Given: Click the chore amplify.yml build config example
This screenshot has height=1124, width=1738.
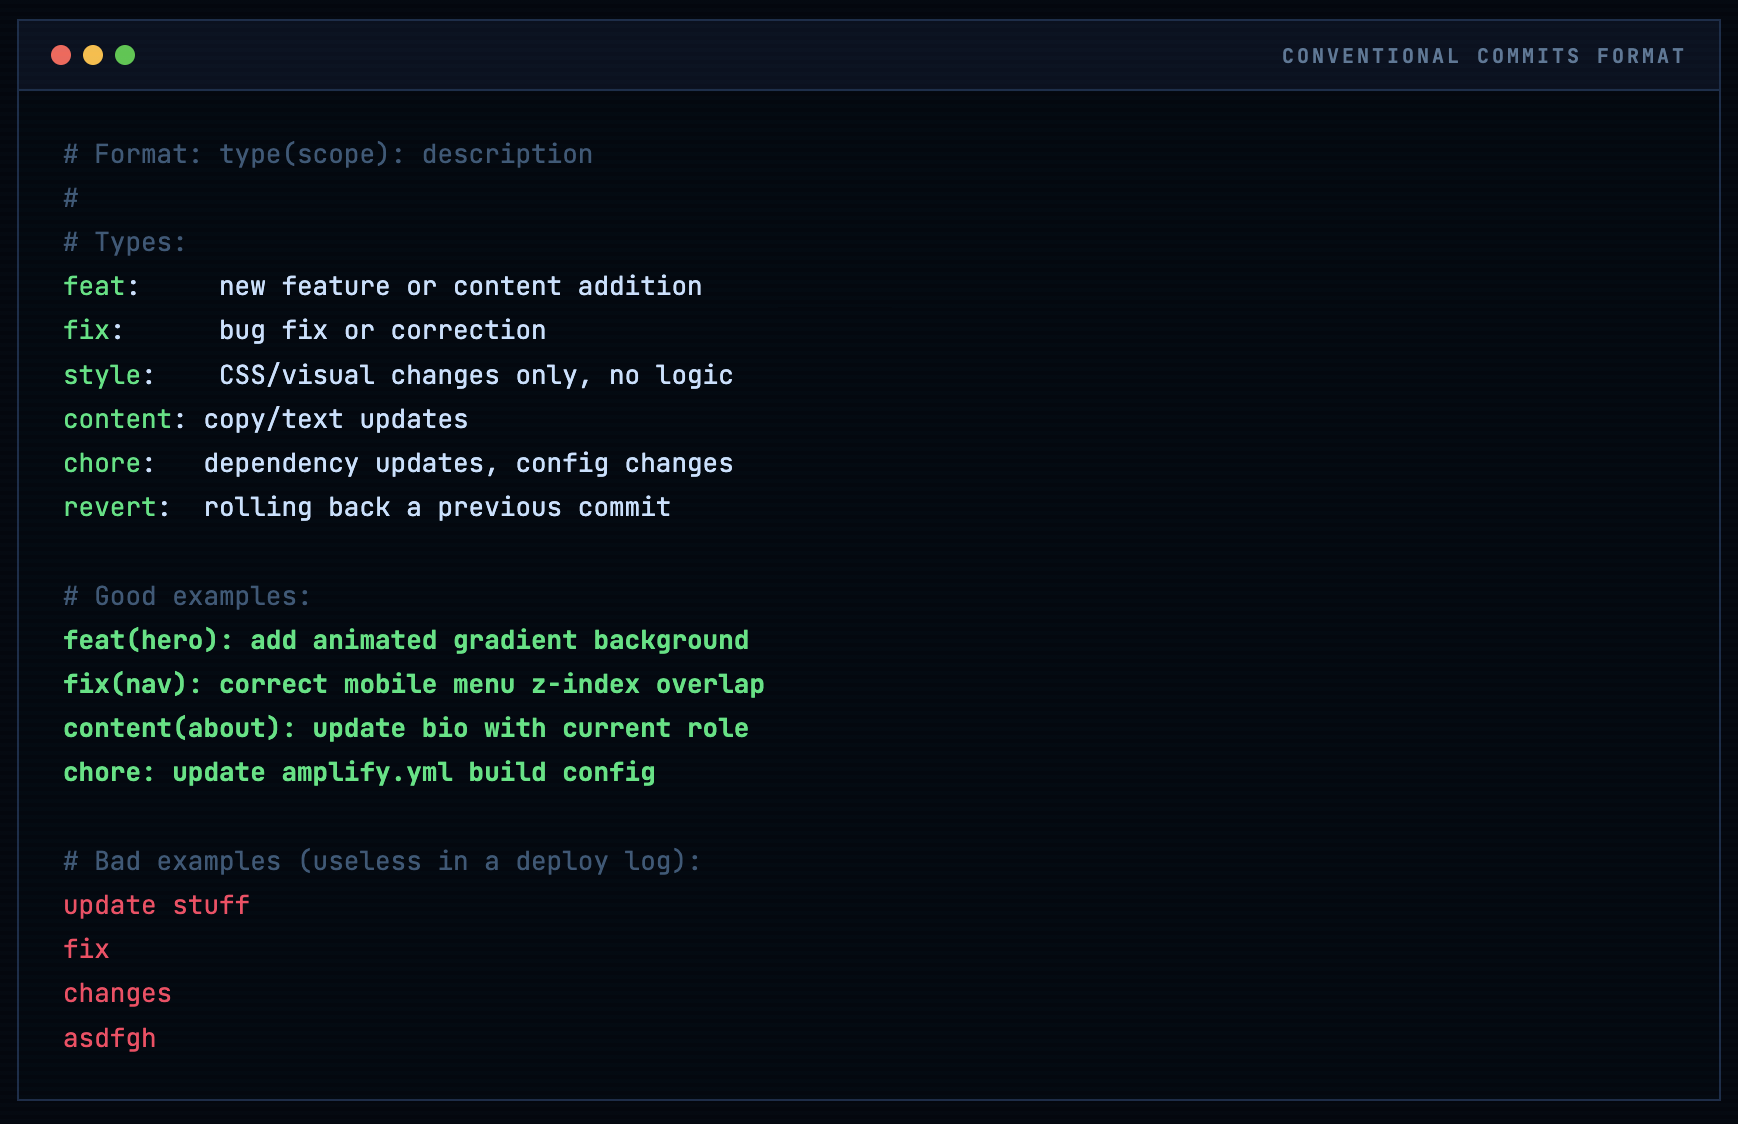Looking at the screenshot, I should 359,772.
